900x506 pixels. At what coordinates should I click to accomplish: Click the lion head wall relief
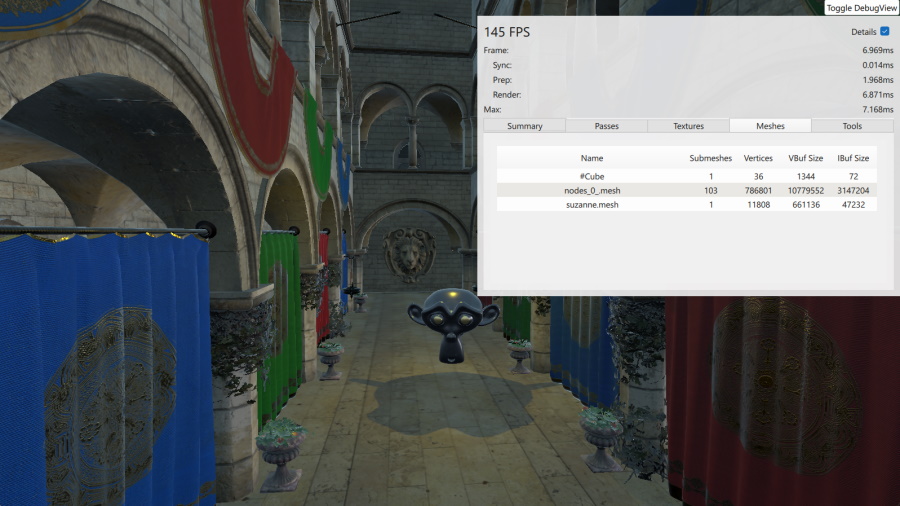pyautogui.click(x=410, y=253)
